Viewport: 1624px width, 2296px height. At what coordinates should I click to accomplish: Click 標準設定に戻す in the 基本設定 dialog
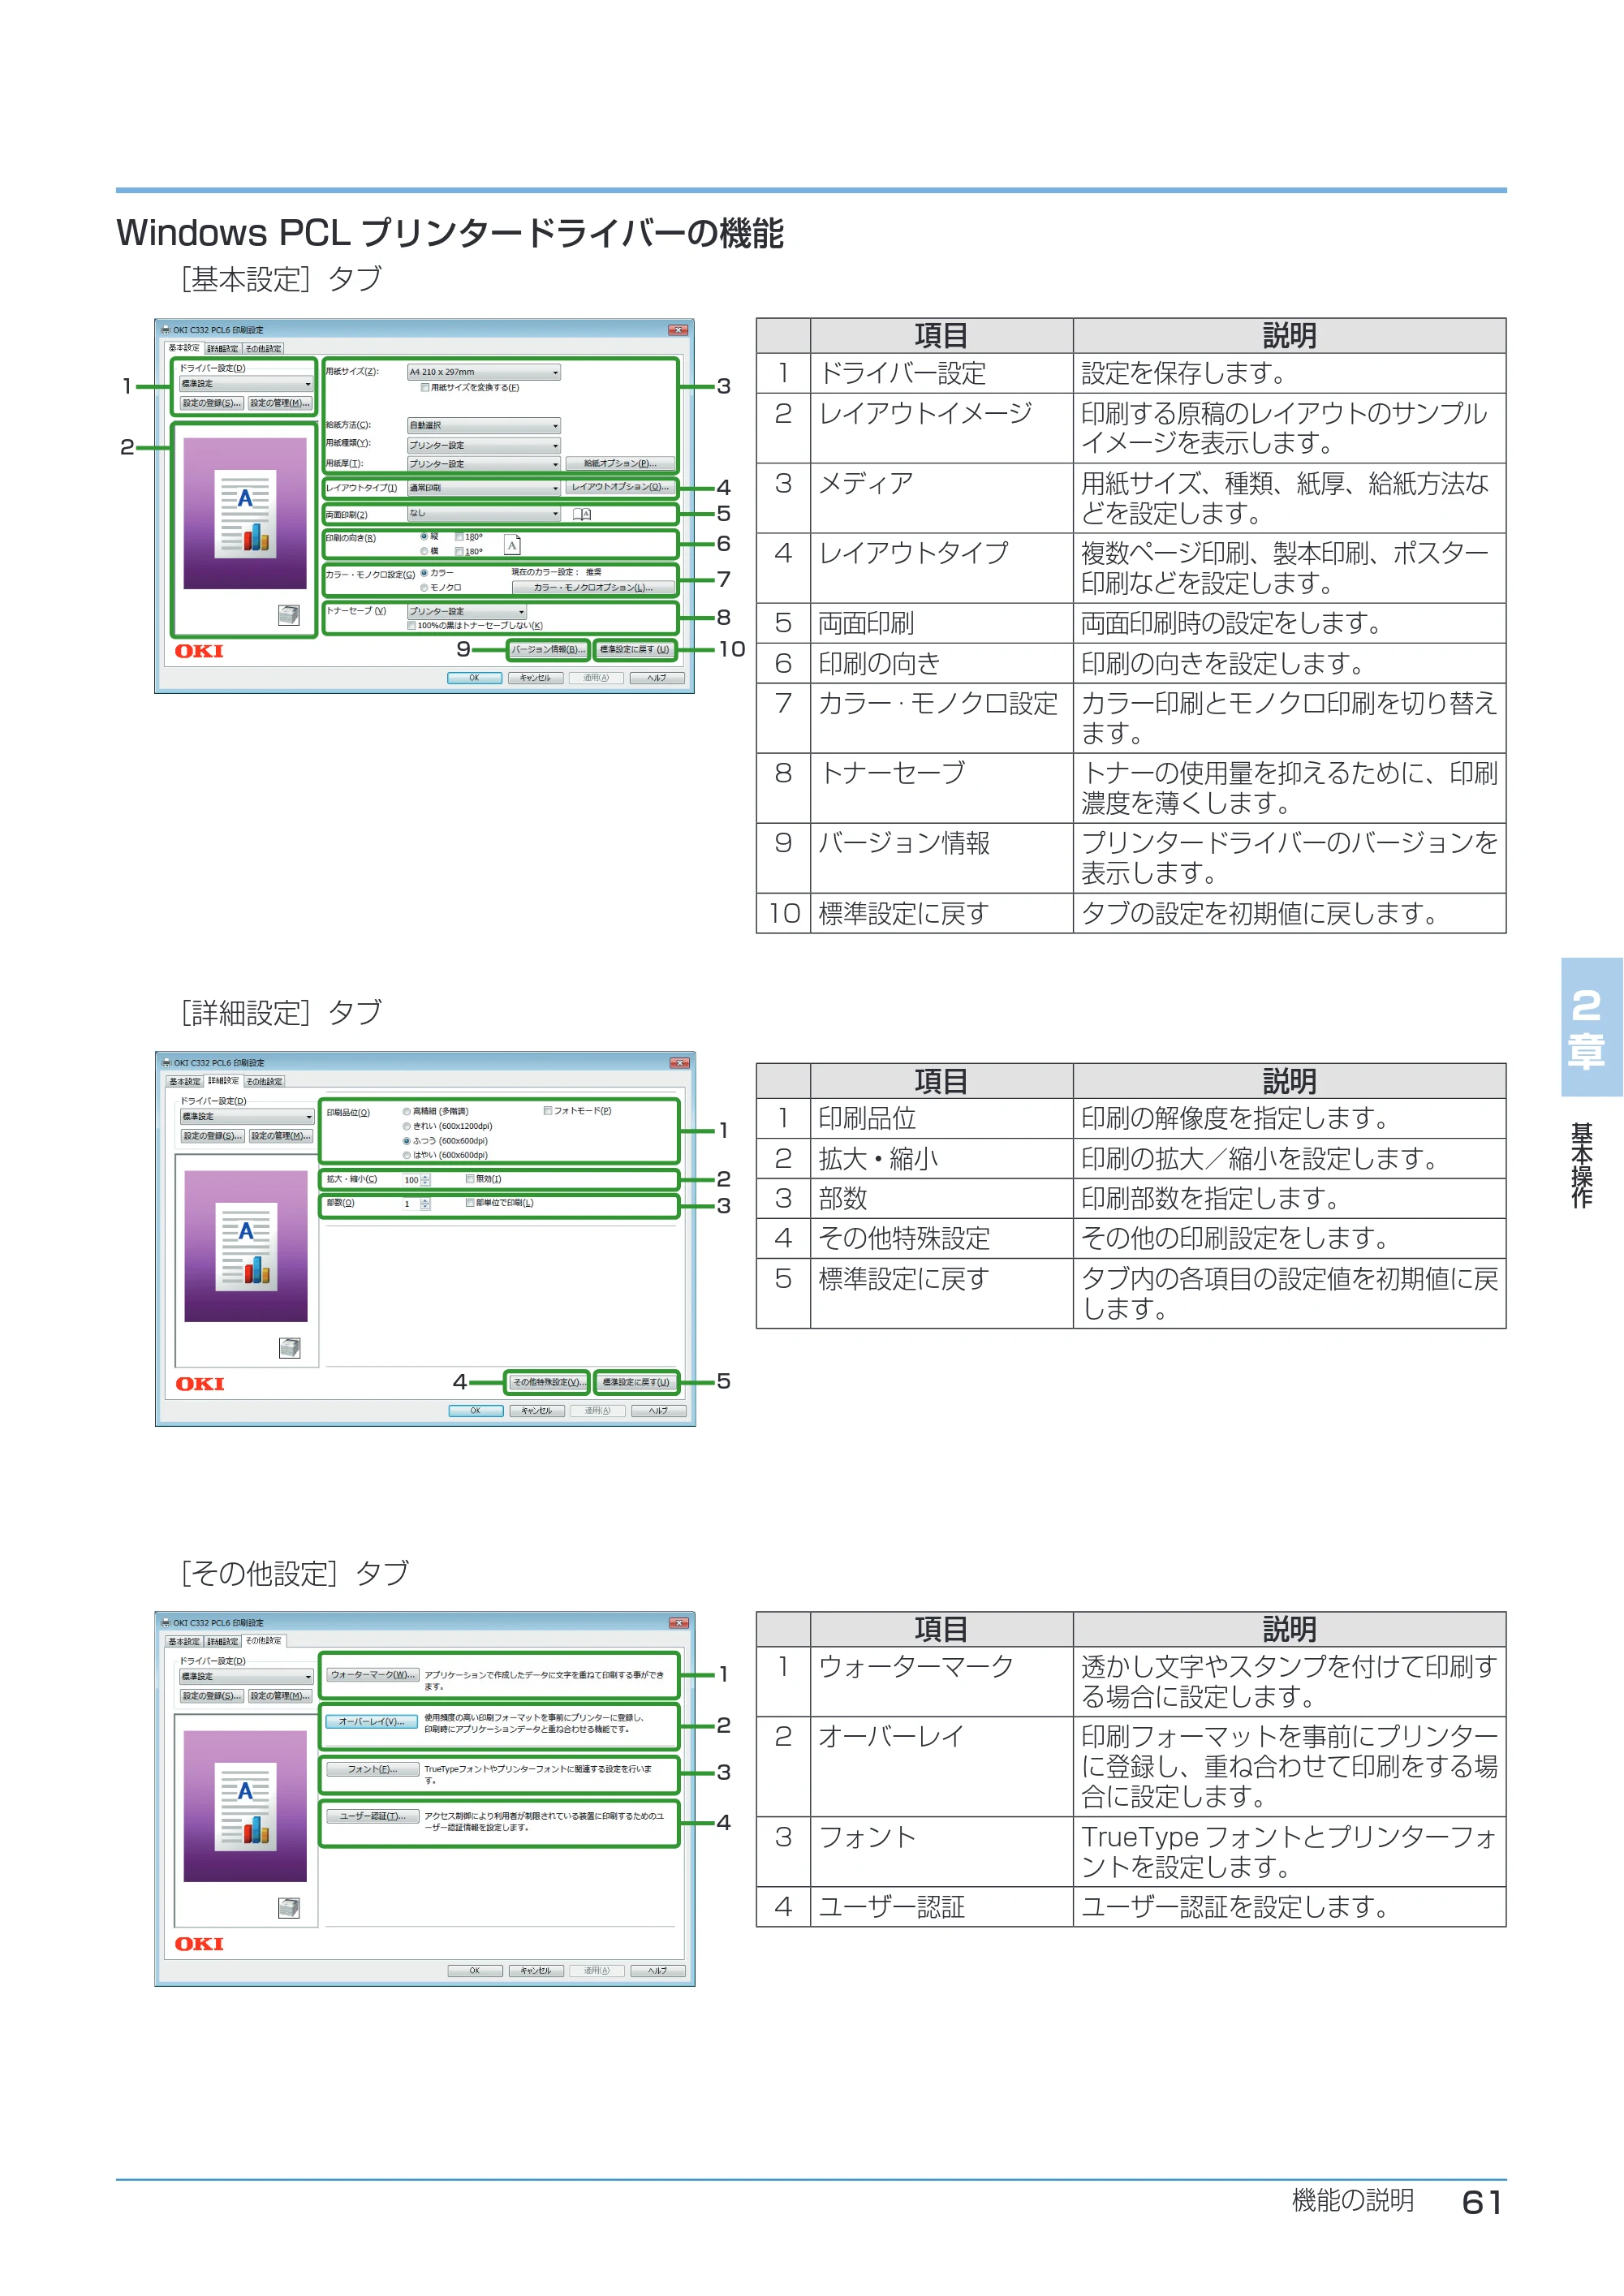point(634,650)
